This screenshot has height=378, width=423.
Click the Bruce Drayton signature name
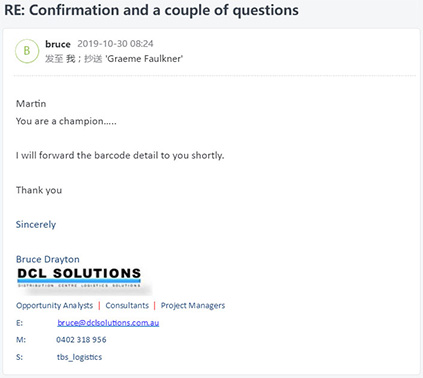click(48, 259)
